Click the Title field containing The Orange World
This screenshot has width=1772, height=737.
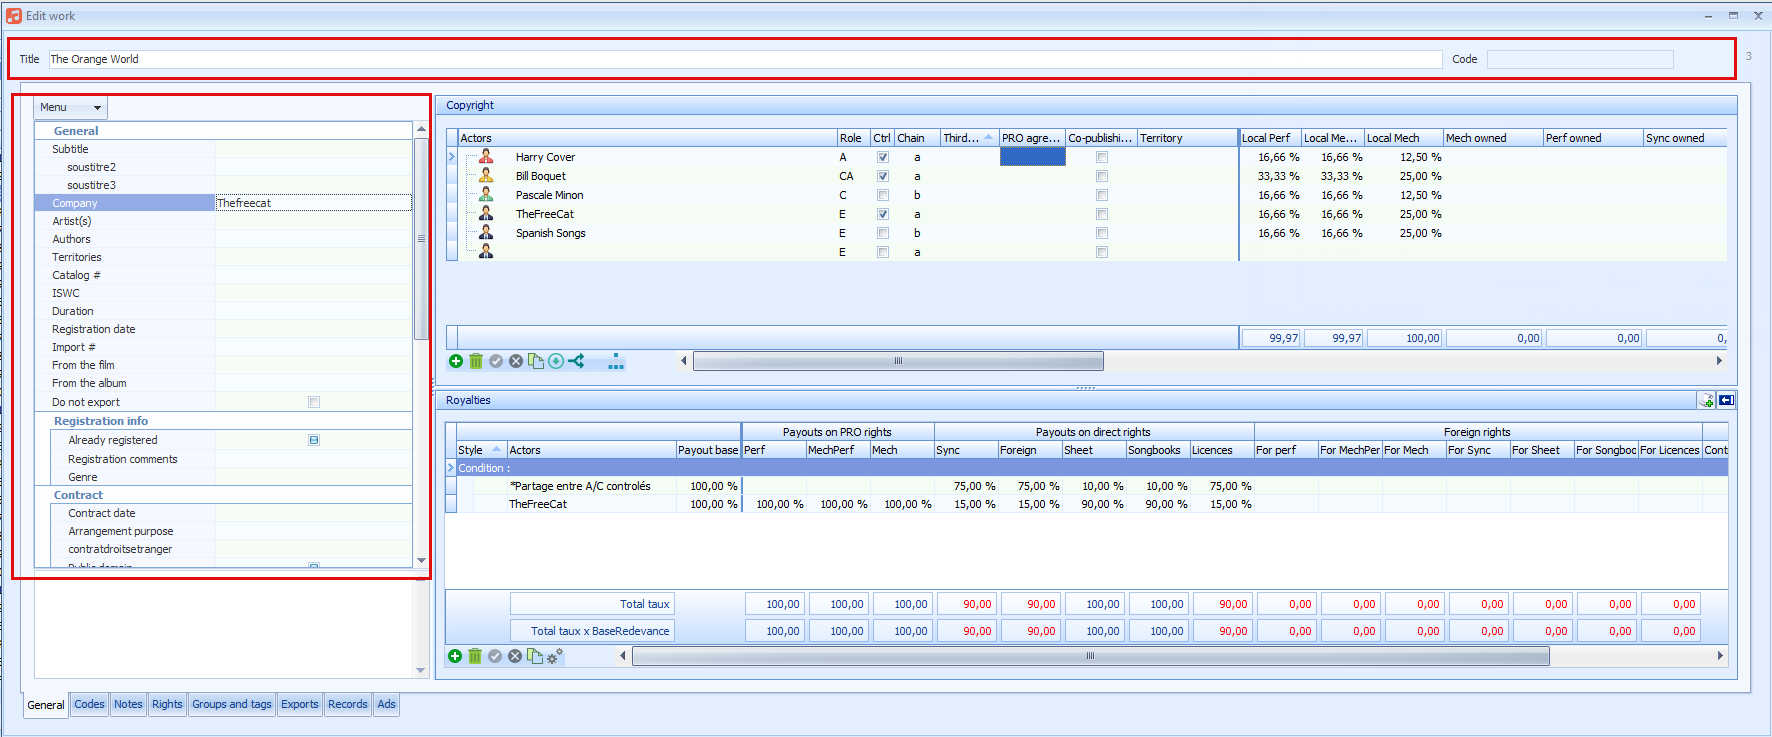point(745,59)
